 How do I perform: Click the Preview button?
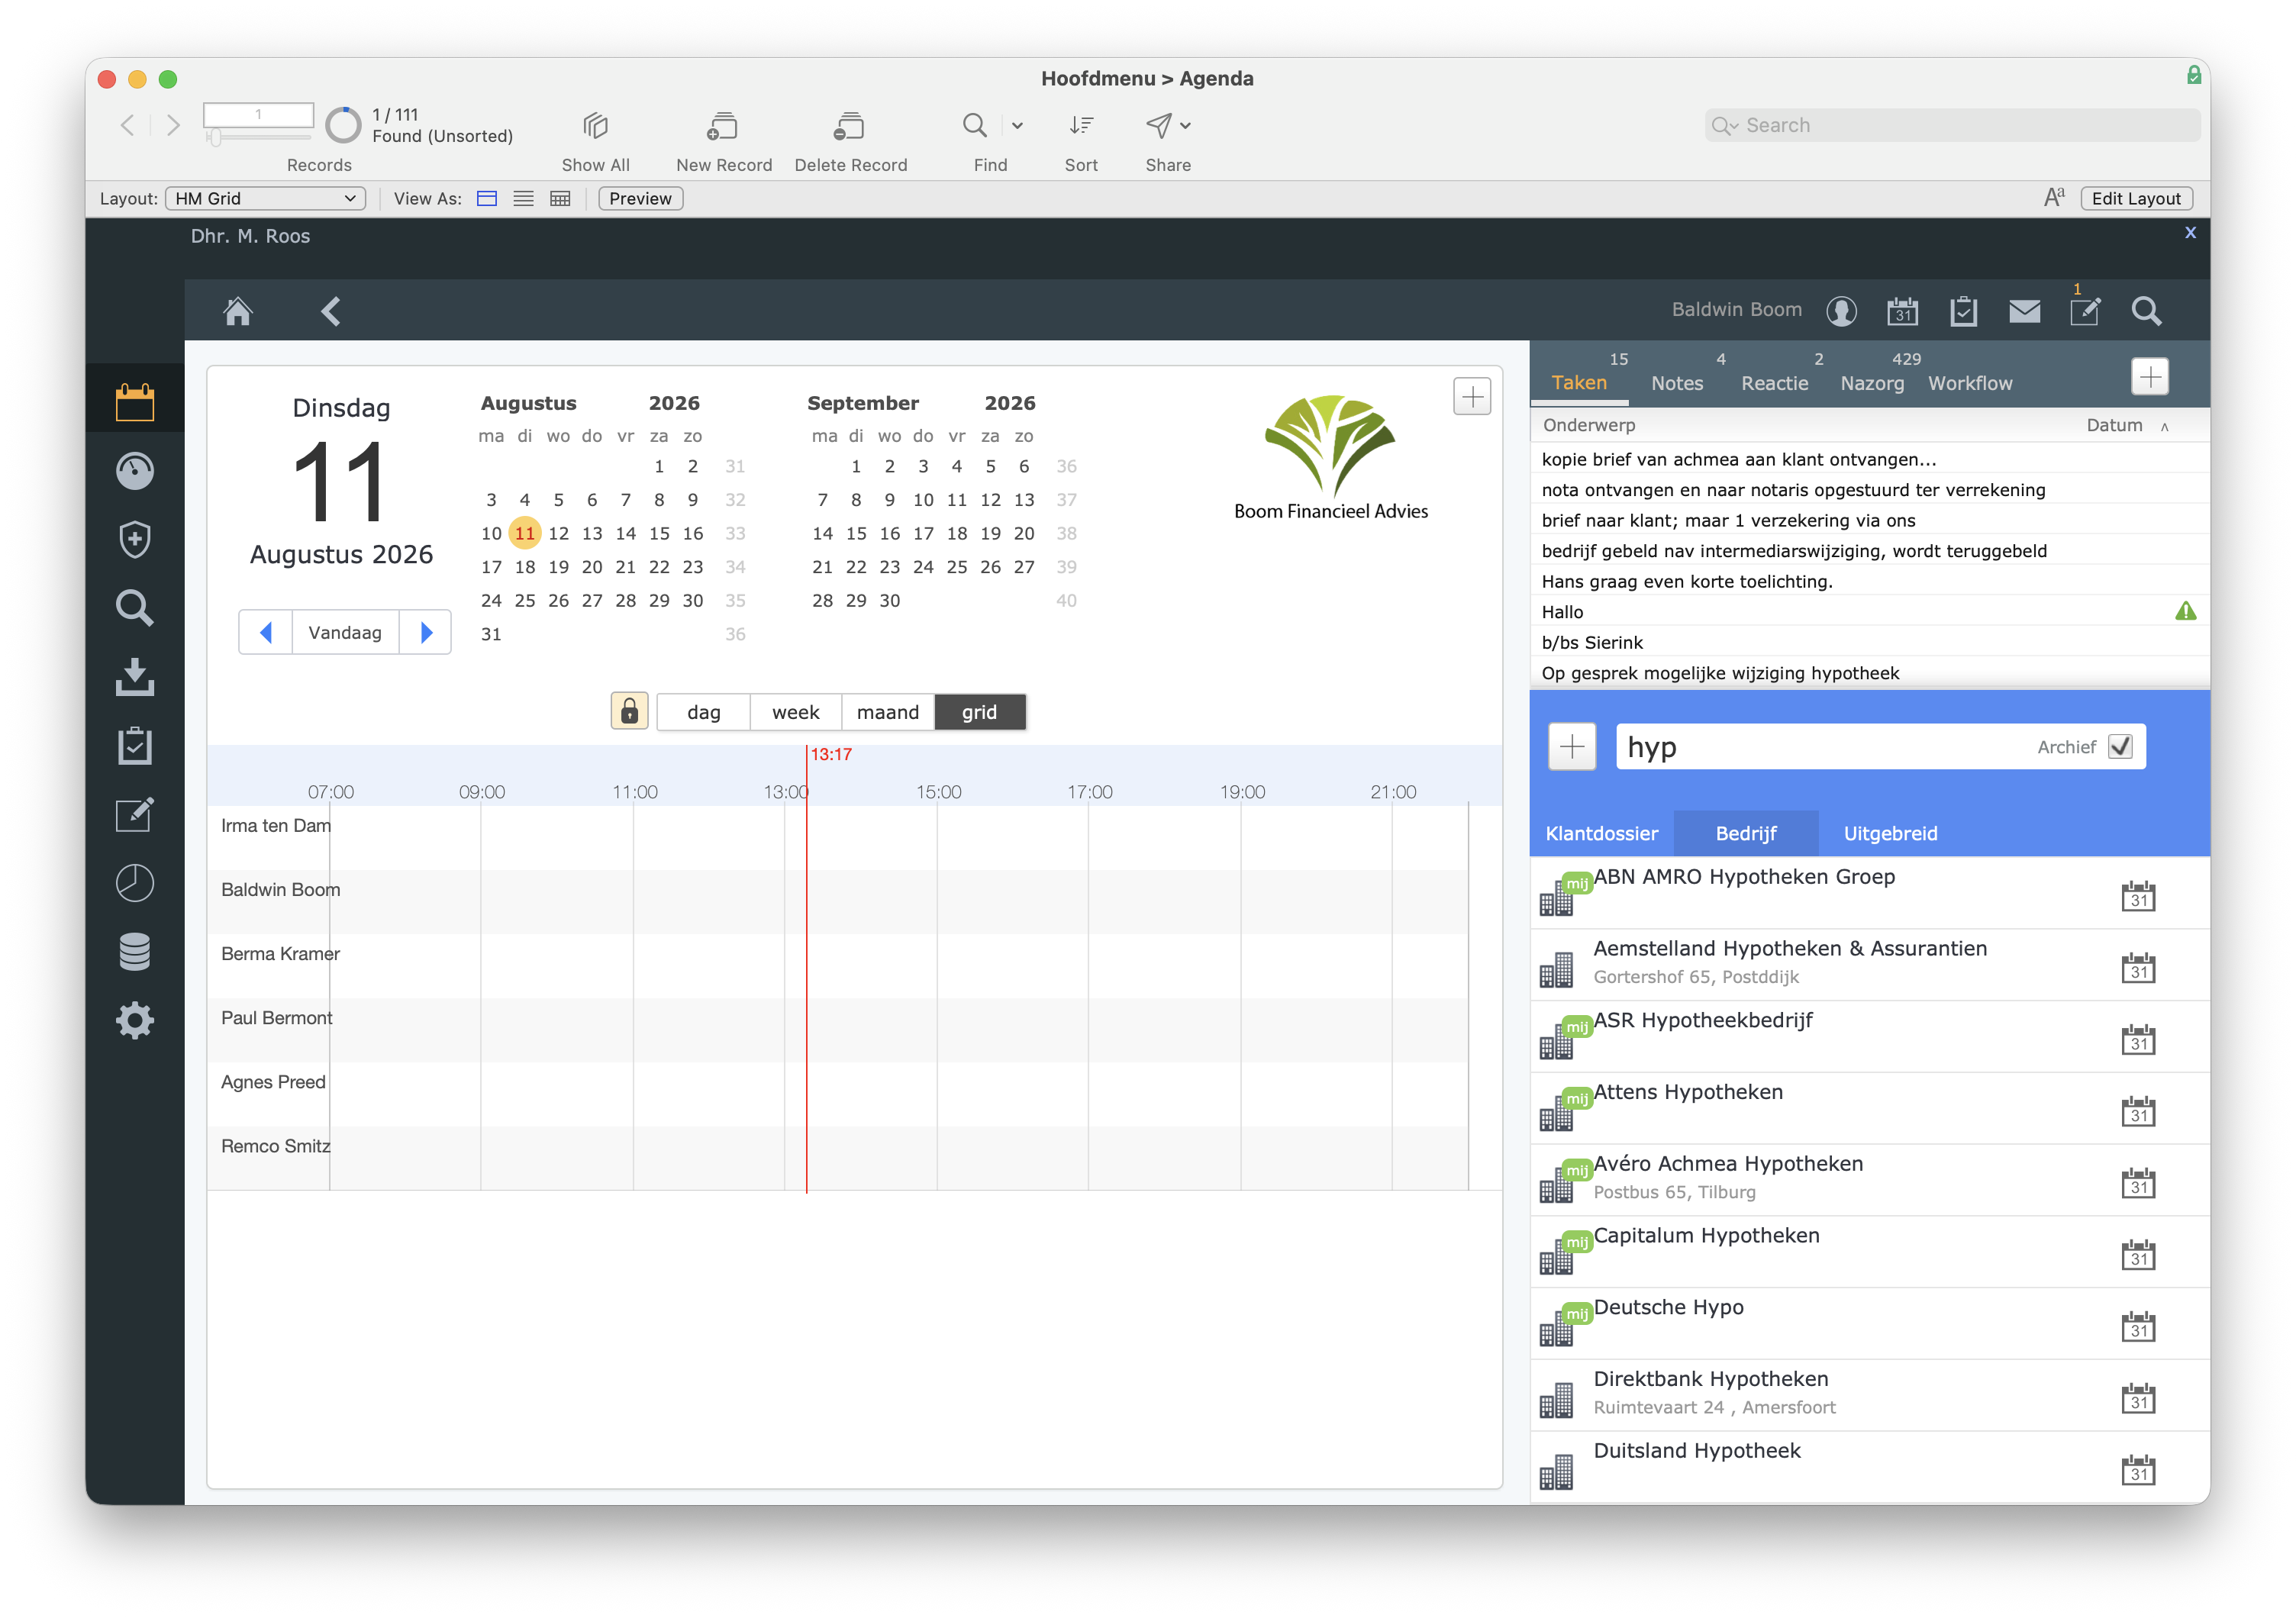pyautogui.click(x=640, y=198)
